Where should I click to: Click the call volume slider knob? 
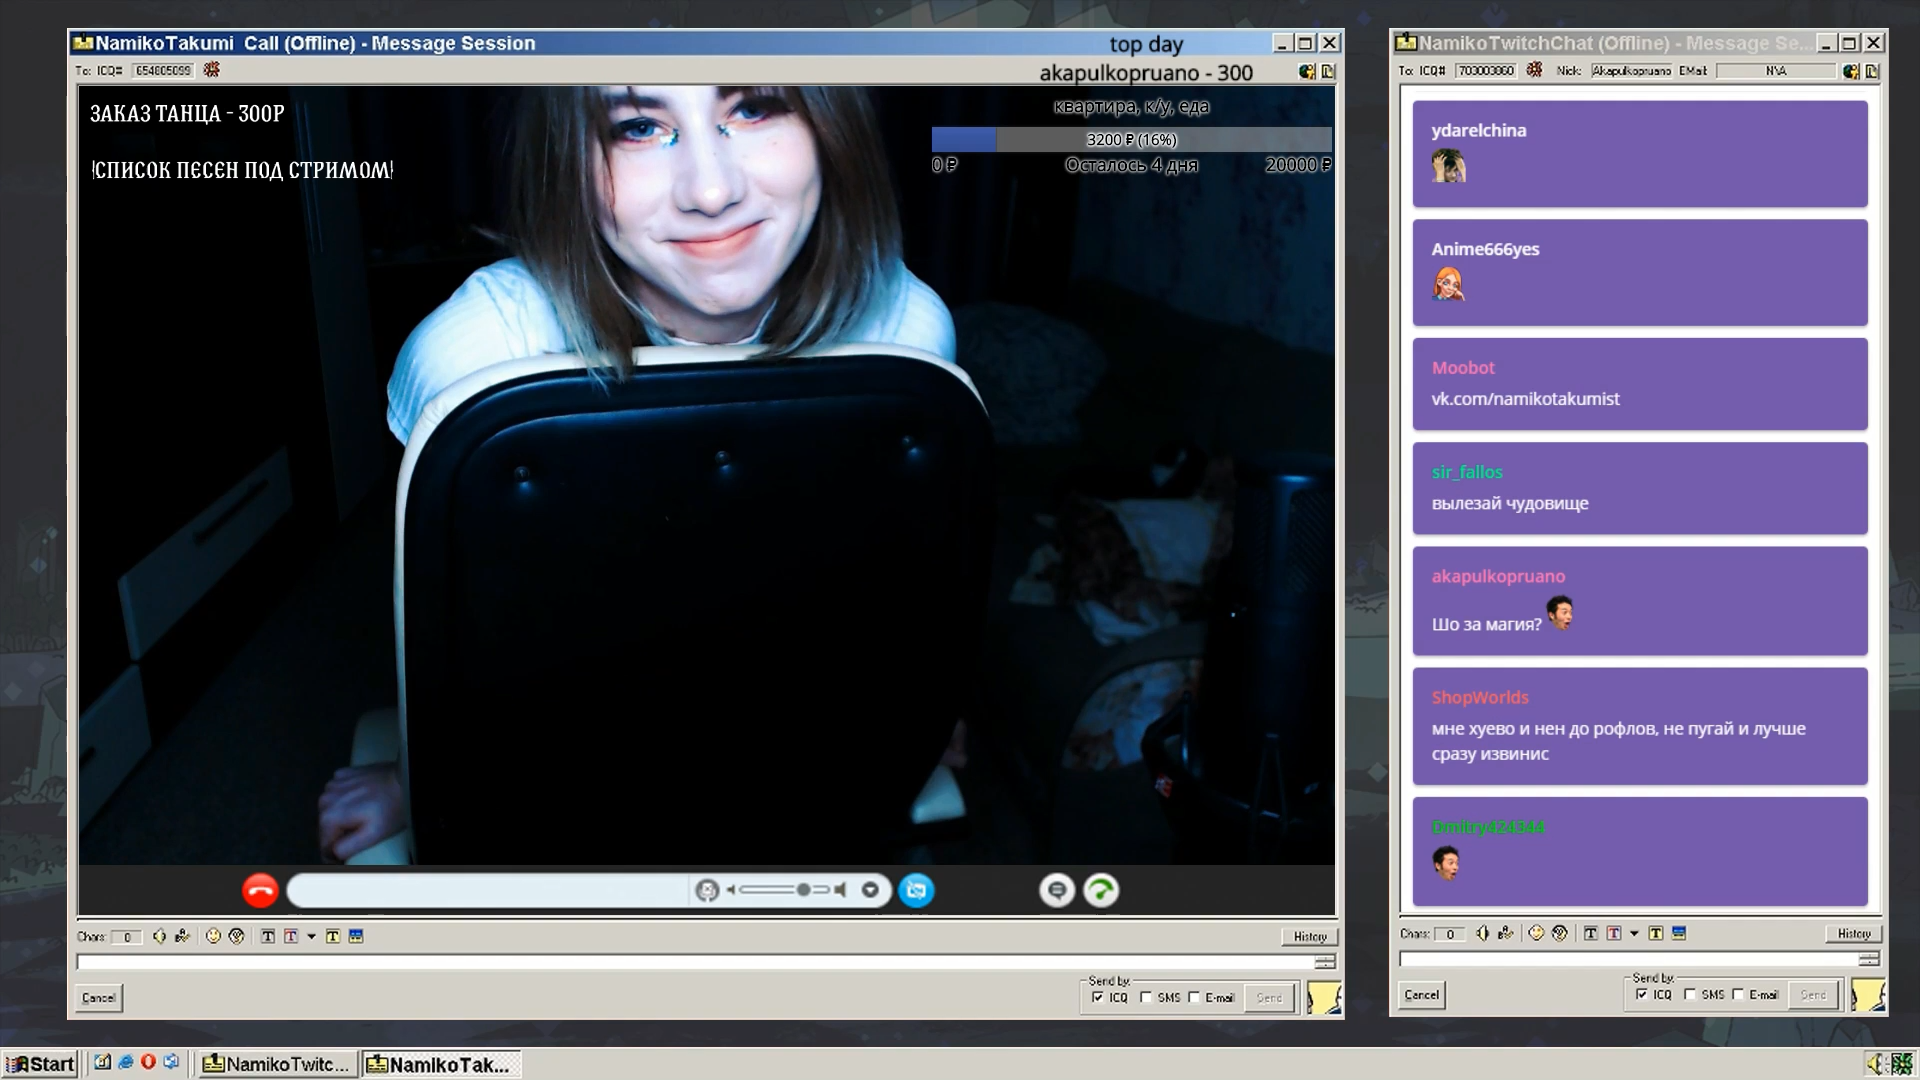pyautogui.click(x=803, y=890)
